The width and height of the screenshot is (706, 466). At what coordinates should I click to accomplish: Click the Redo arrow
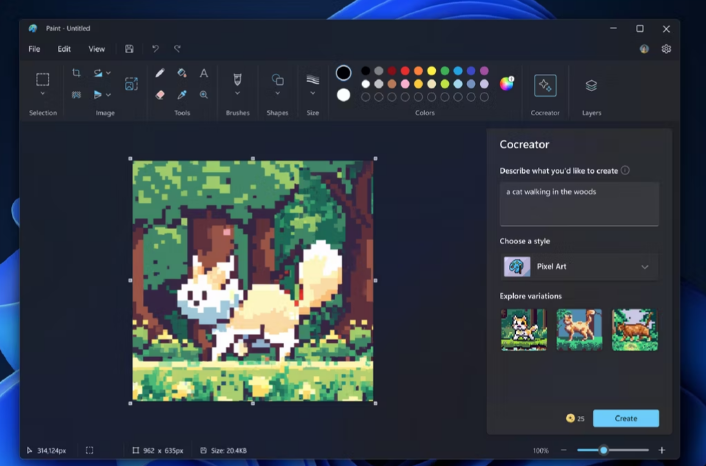pos(177,49)
